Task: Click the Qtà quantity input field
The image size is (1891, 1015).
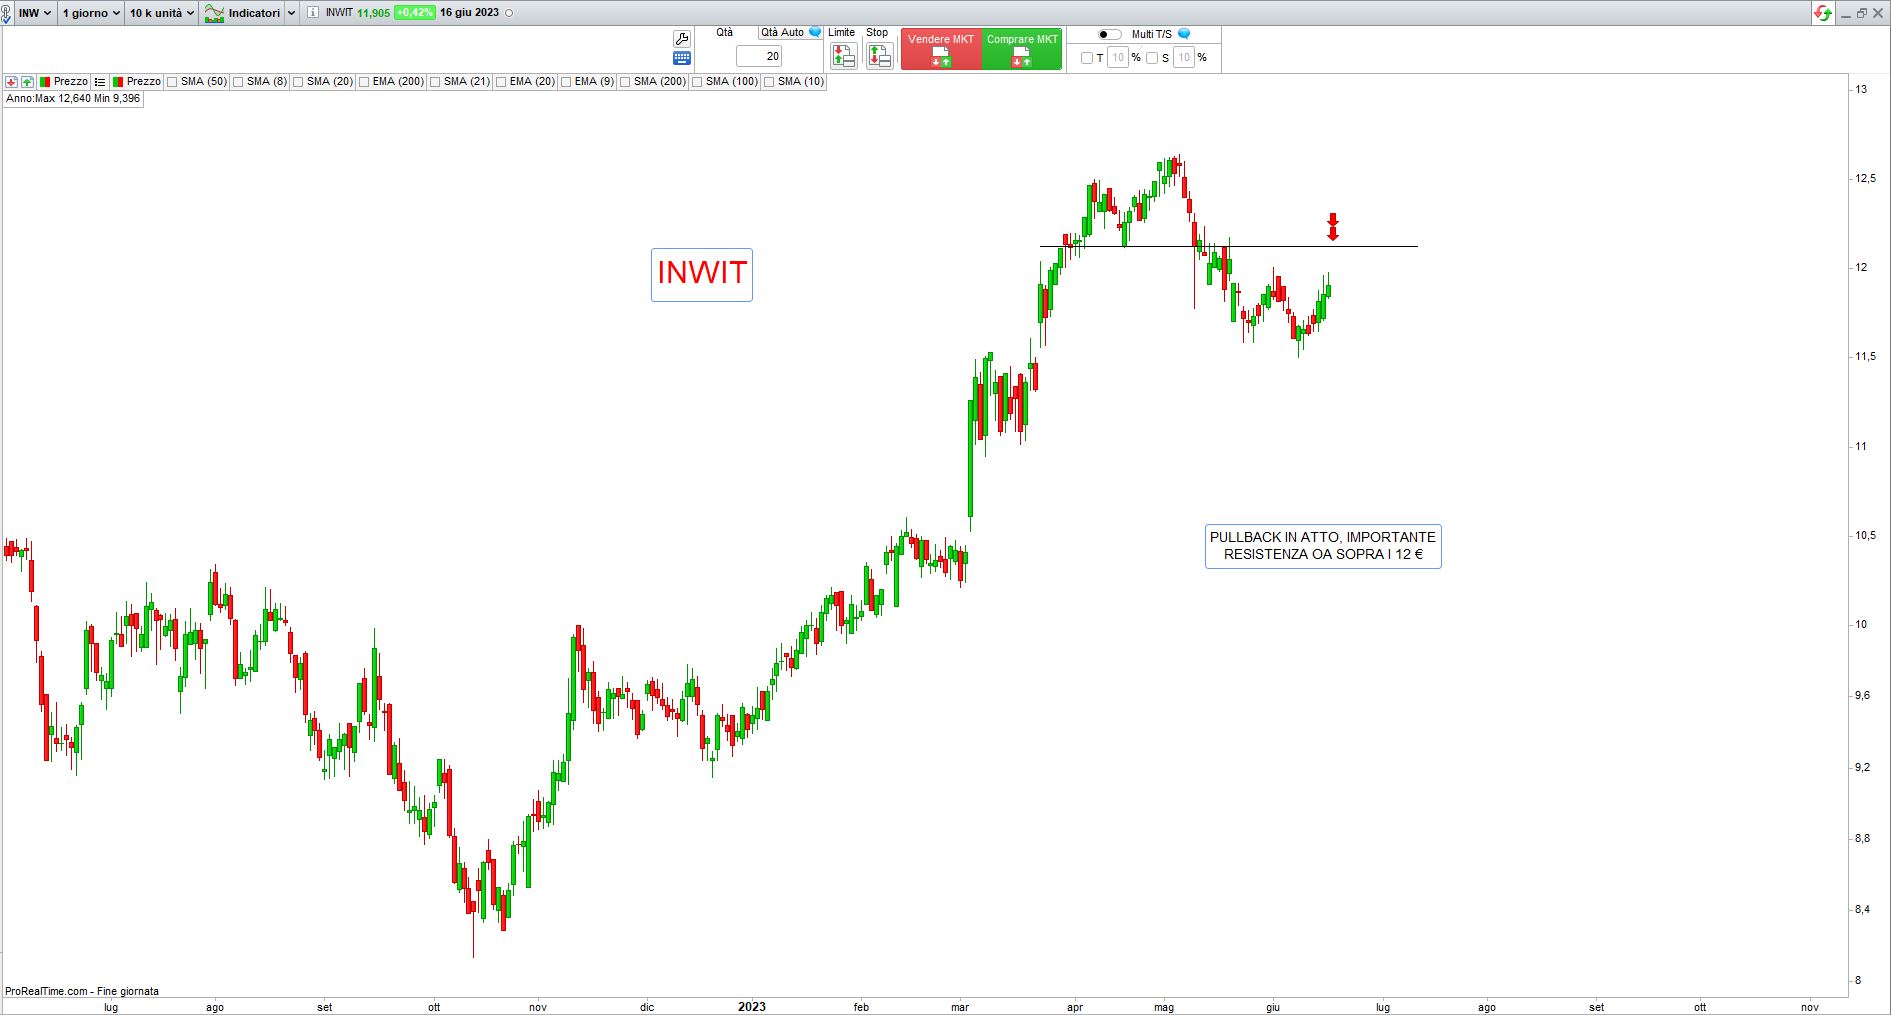Action: click(x=759, y=57)
